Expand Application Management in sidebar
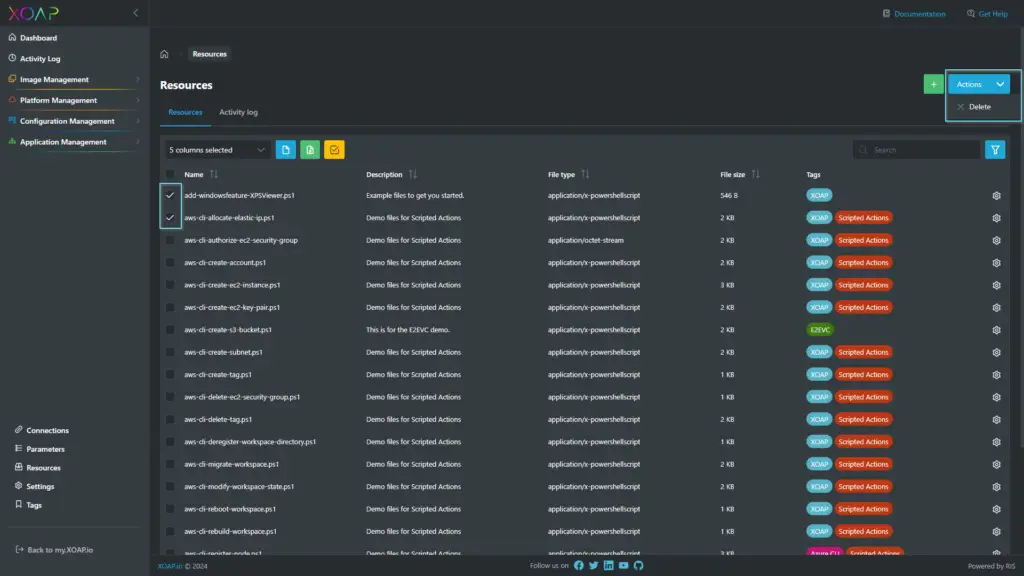The image size is (1024, 576). [x=74, y=142]
